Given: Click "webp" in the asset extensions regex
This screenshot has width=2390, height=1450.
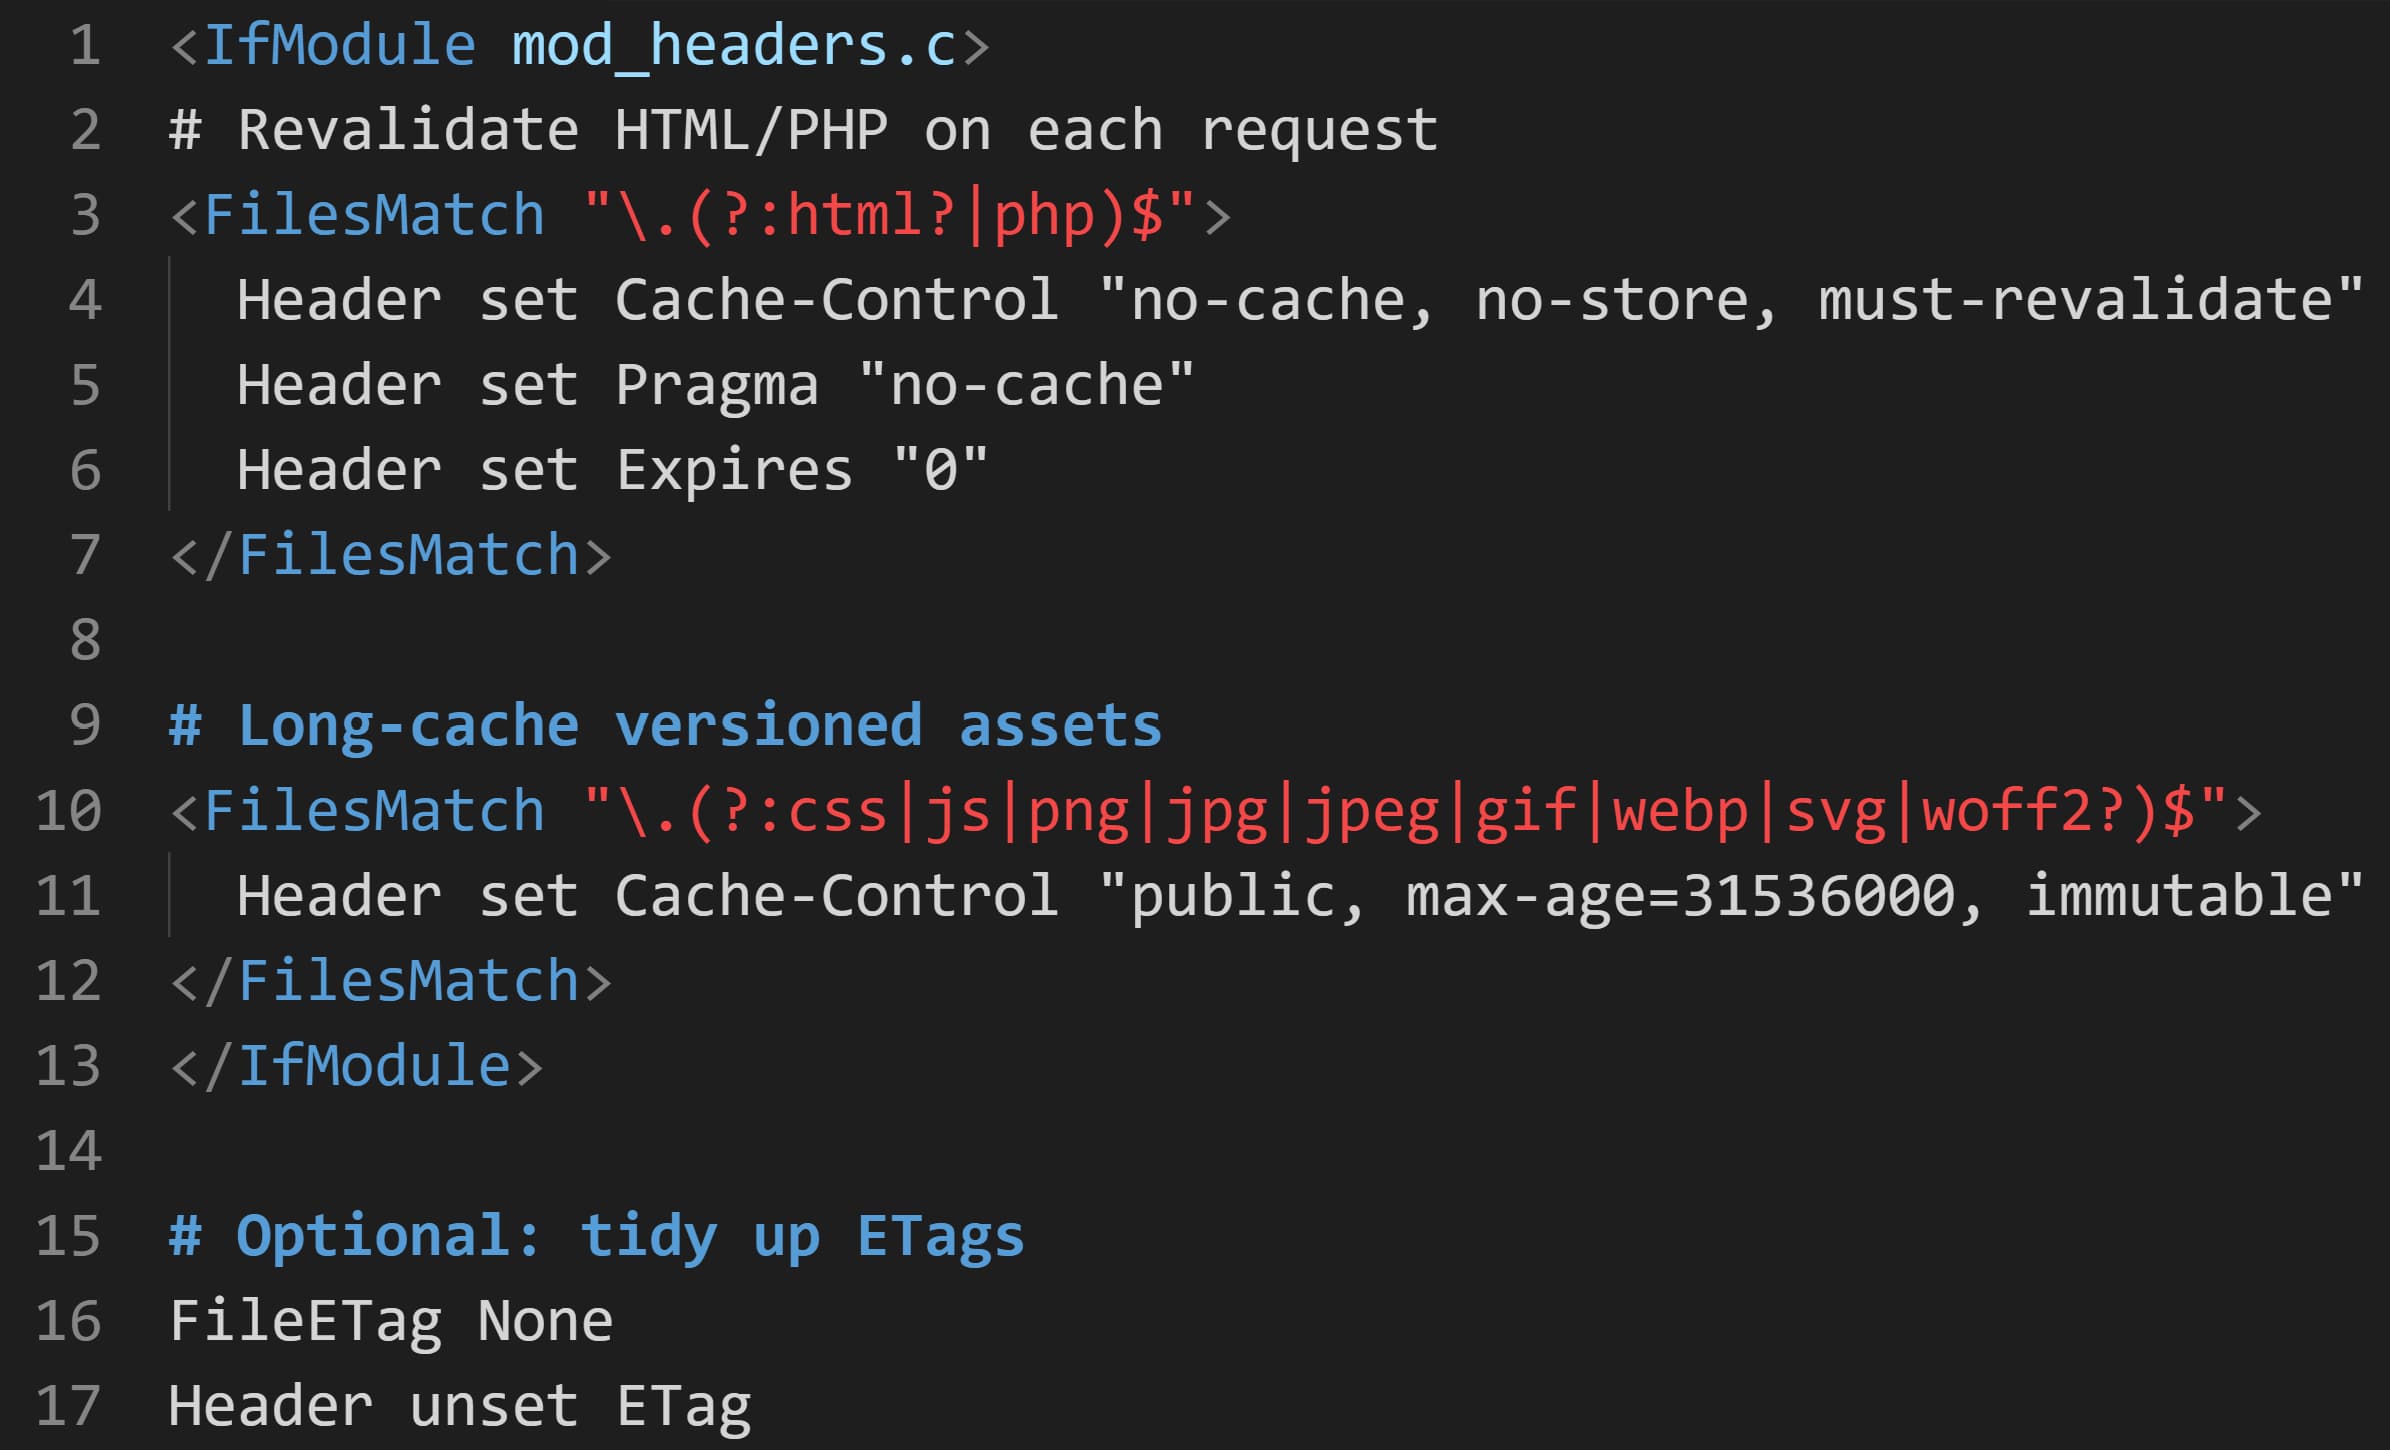Looking at the screenshot, I should [1680, 811].
